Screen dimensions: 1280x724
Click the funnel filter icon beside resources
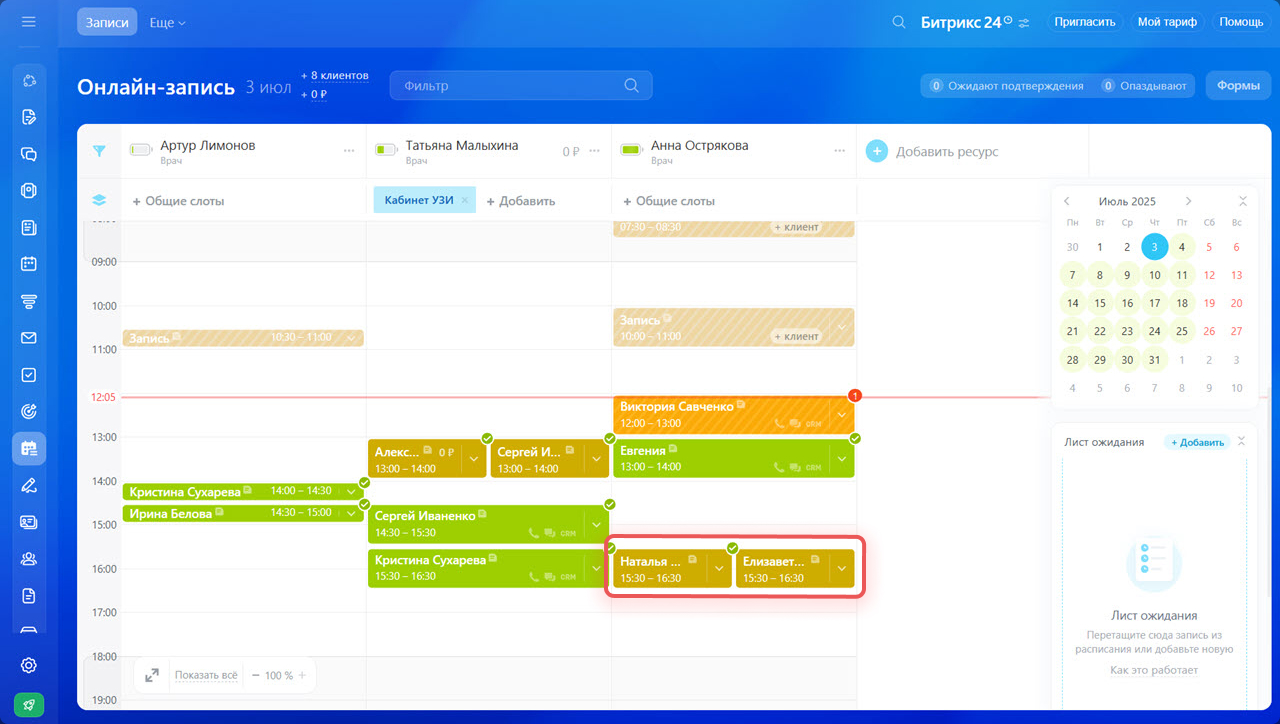[x=99, y=151]
